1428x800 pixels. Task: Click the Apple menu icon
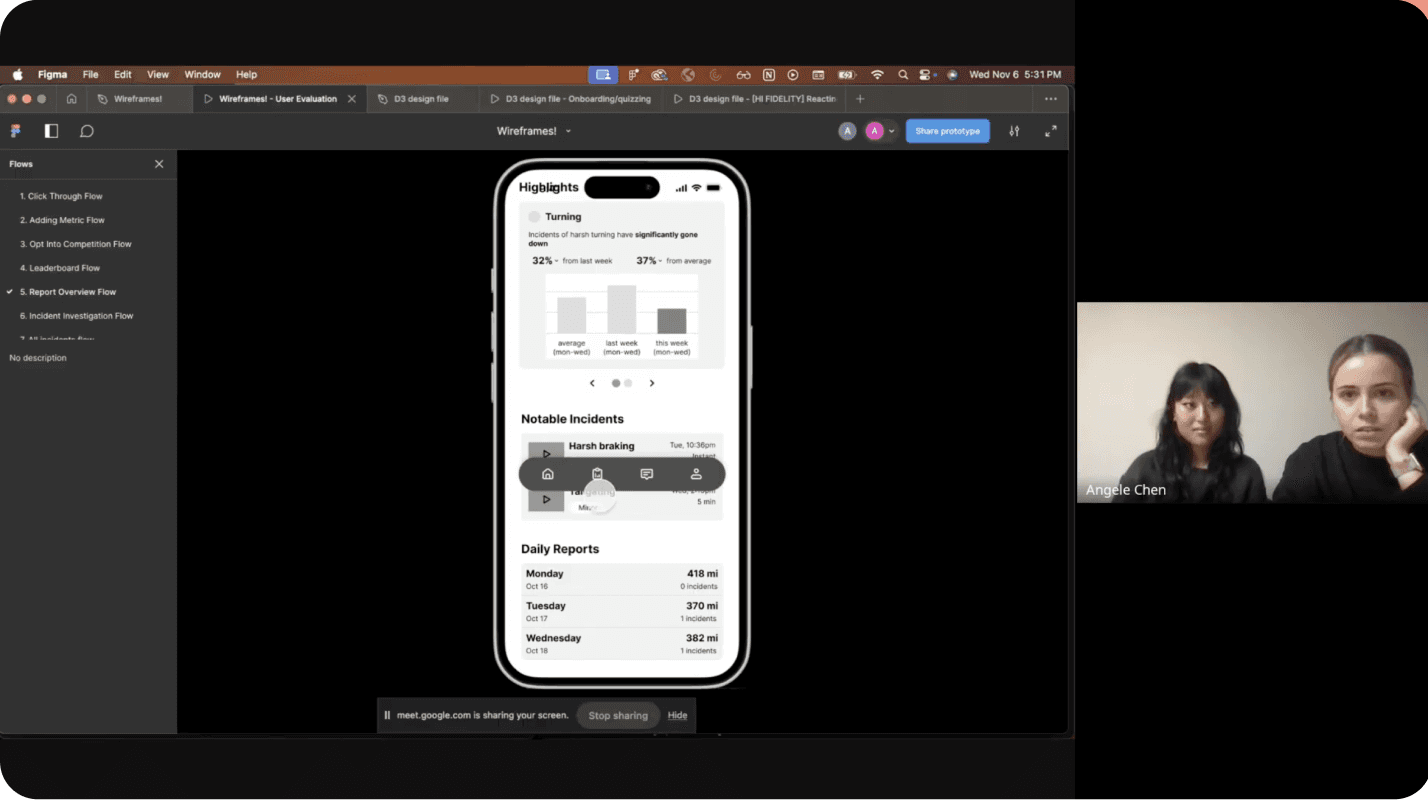(x=18, y=74)
